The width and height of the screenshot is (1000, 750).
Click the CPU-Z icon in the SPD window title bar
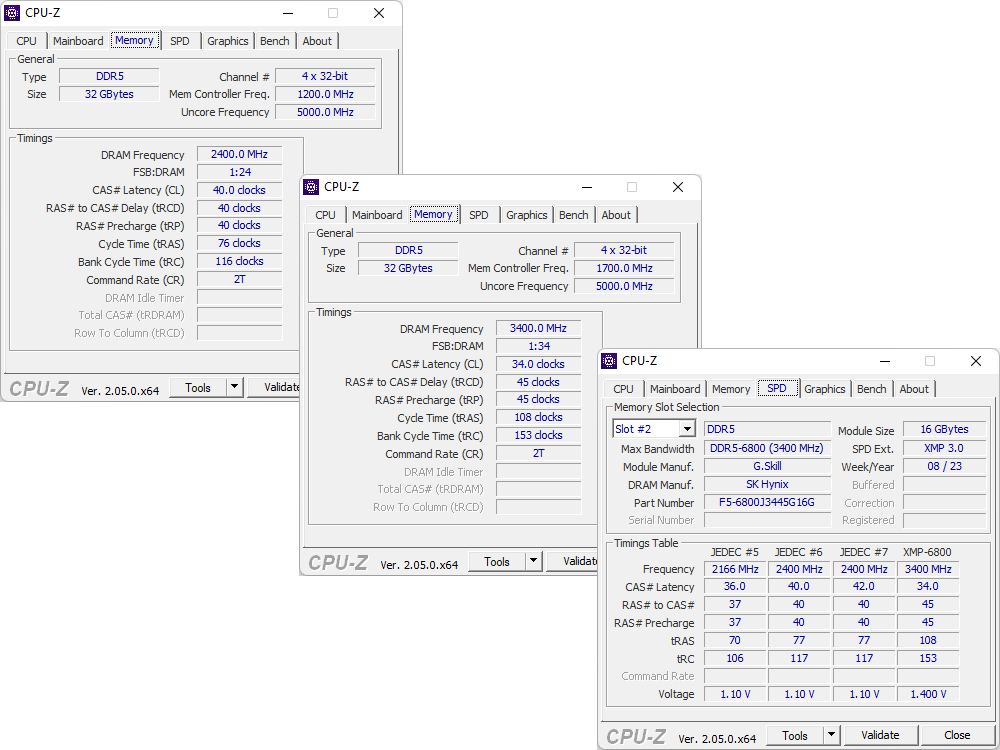click(609, 361)
